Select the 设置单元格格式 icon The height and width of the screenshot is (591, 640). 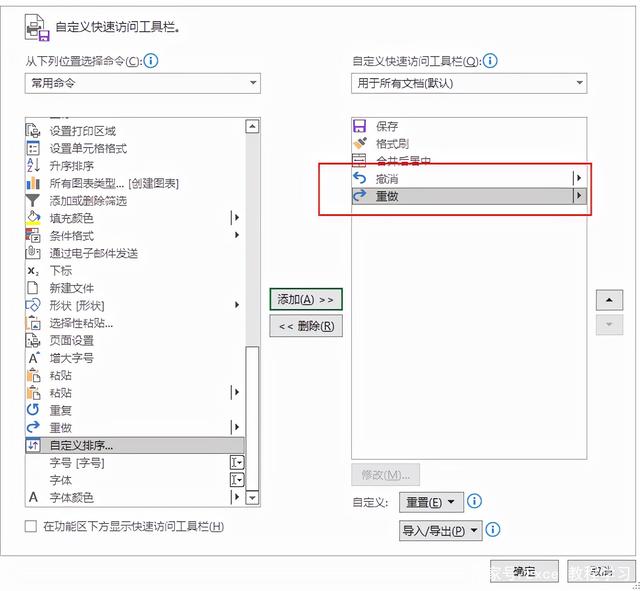[x=33, y=148]
